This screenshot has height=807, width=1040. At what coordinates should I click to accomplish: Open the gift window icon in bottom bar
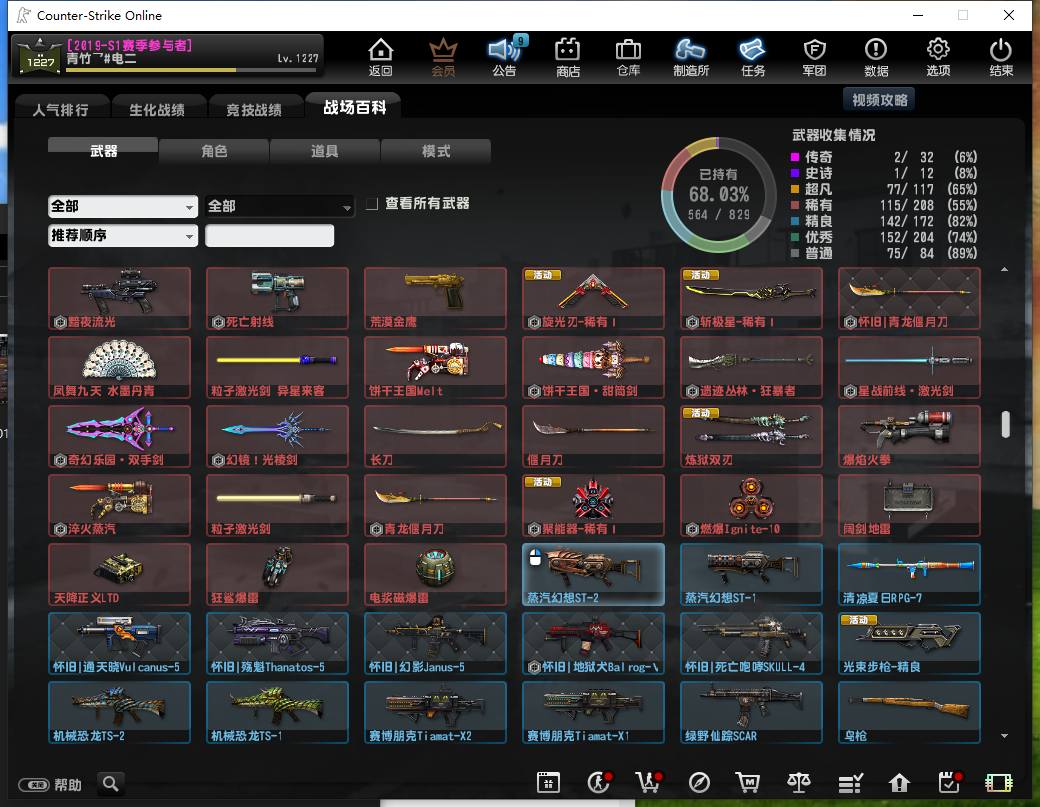tap(549, 783)
